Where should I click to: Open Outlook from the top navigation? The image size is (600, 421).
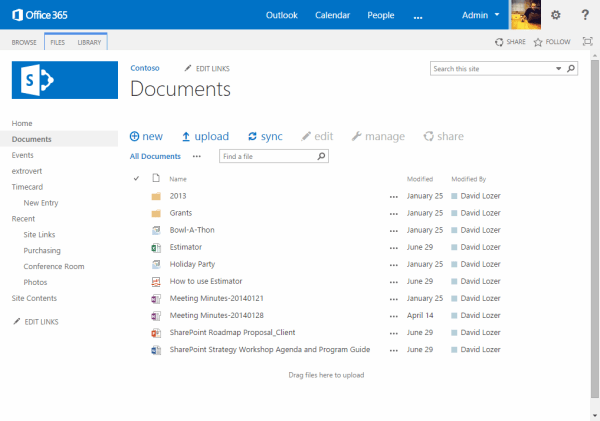282,15
